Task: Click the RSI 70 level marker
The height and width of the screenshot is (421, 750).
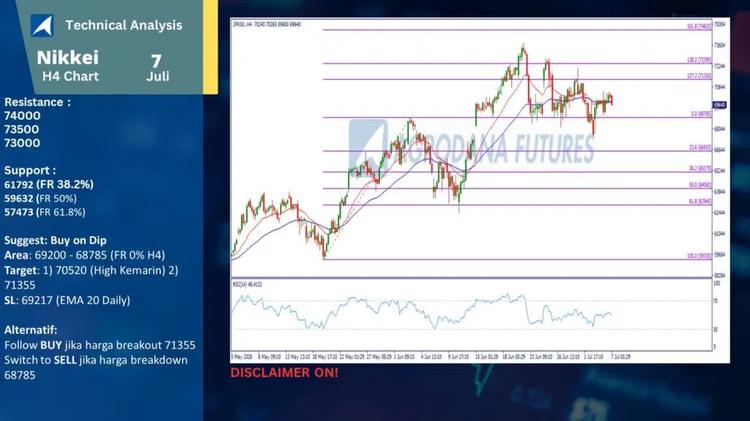Action: [x=716, y=301]
